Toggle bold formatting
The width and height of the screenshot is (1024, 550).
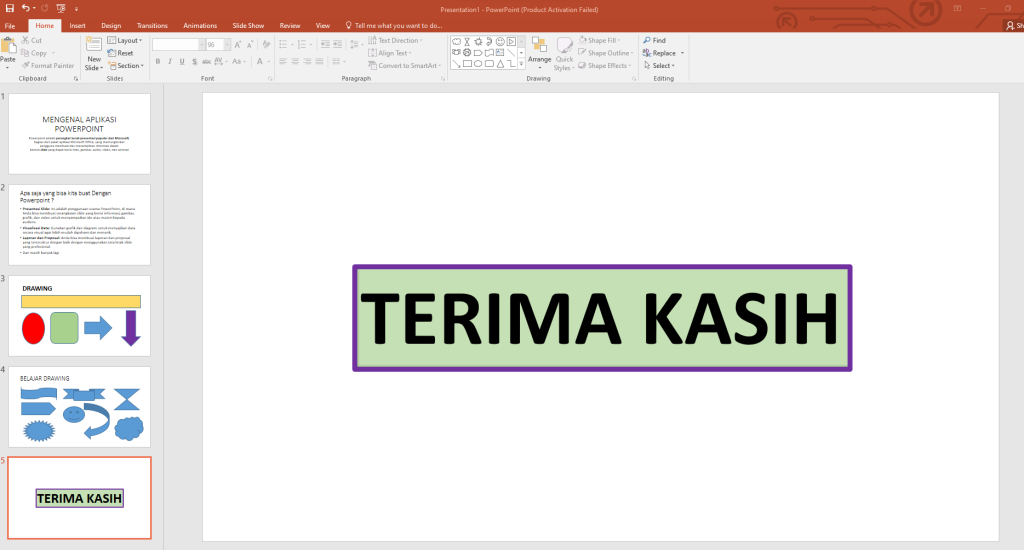click(x=157, y=62)
